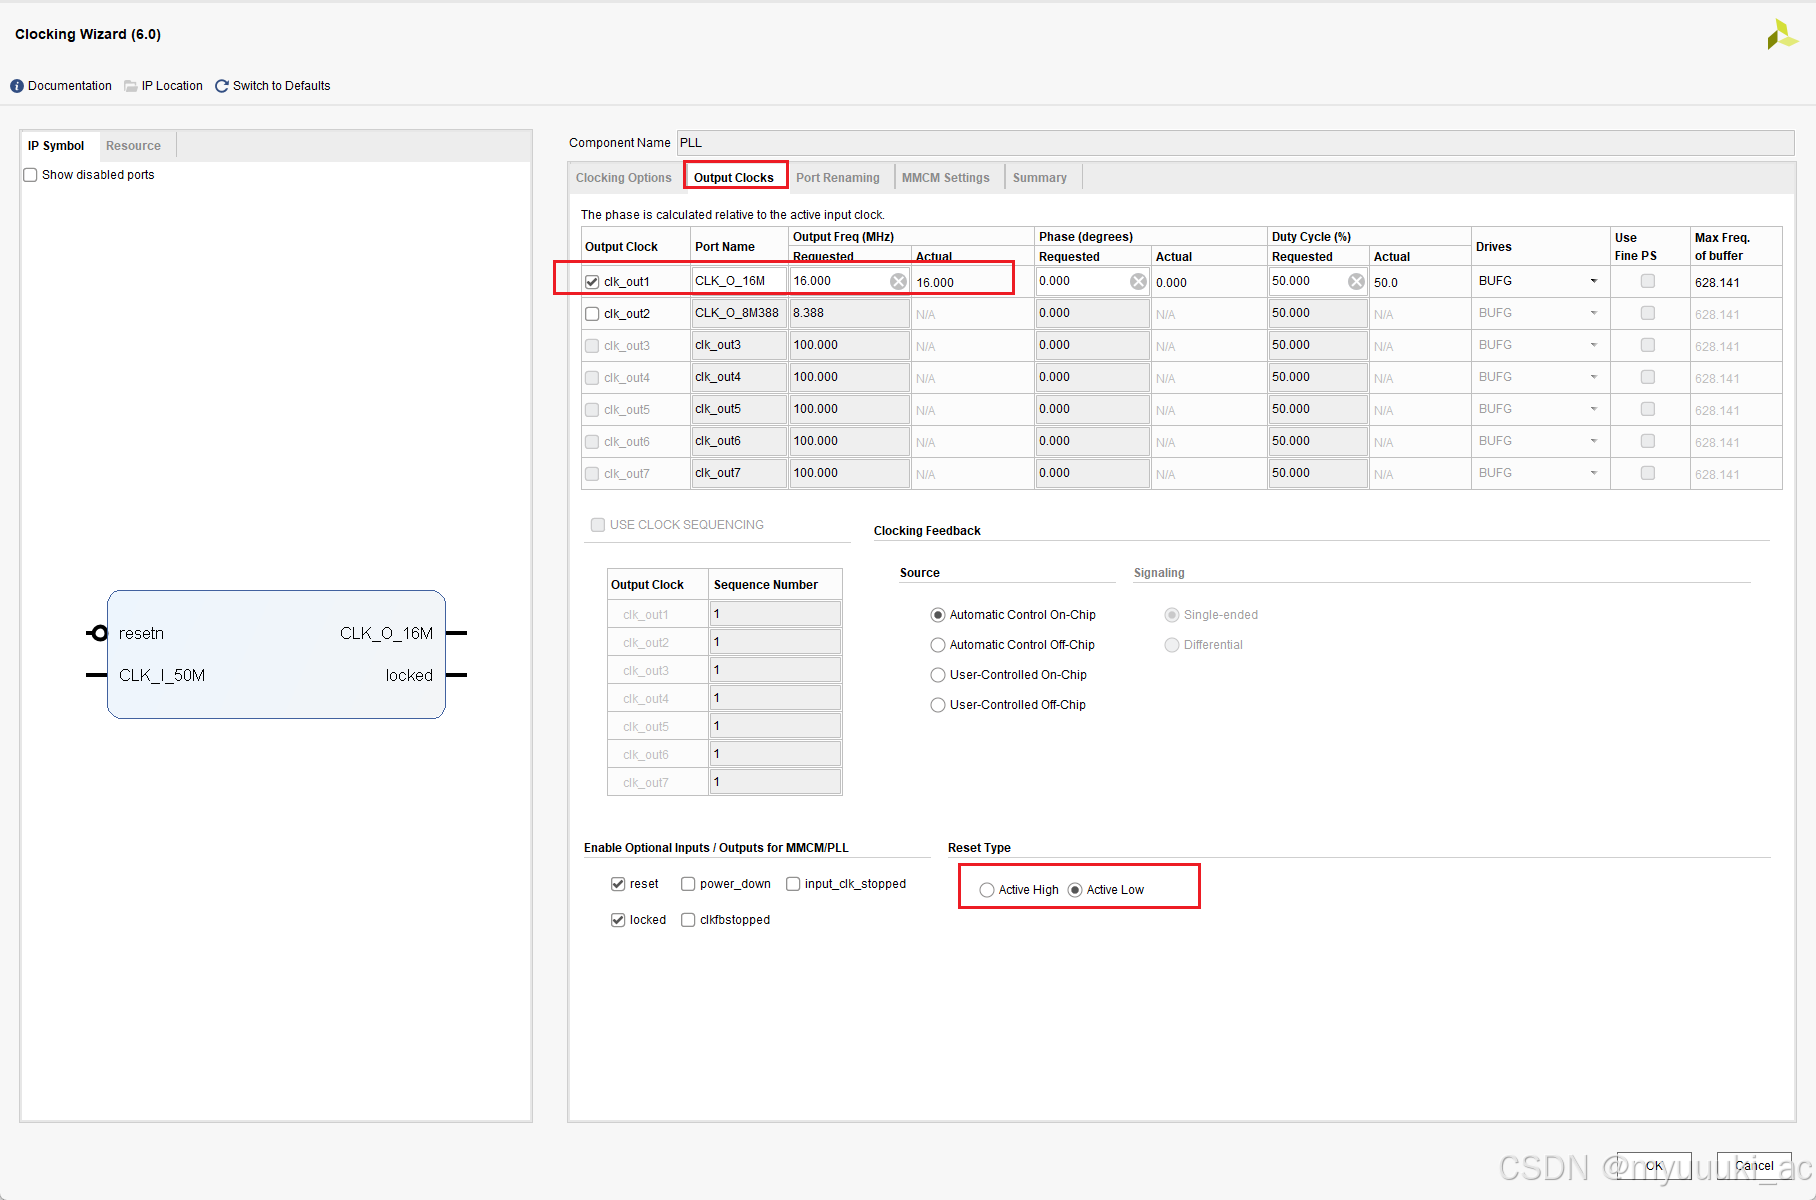Click the CLK_O_16M port name field
1816x1200 pixels.
(739, 281)
